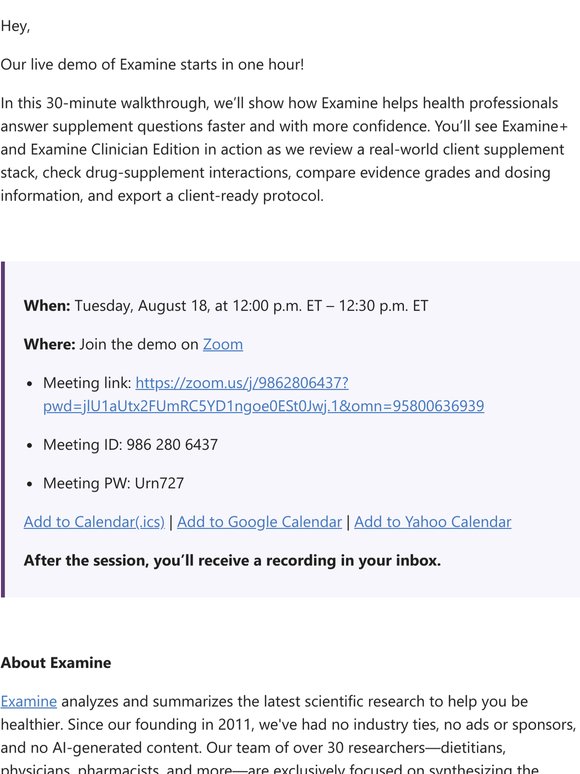Click the "Hey," greeting line
The width and height of the screenshot is (580, 774).
click(15, 26)
